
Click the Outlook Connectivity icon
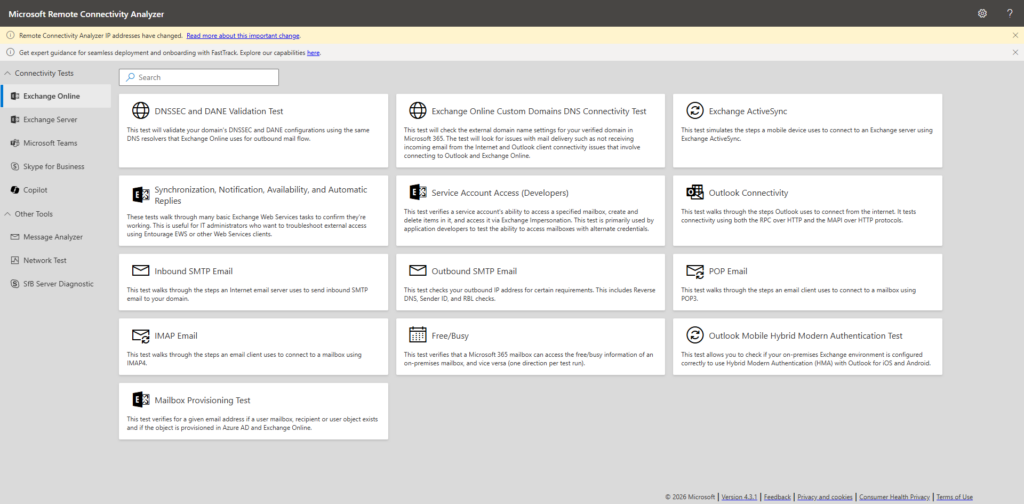[x=693, y=192]
